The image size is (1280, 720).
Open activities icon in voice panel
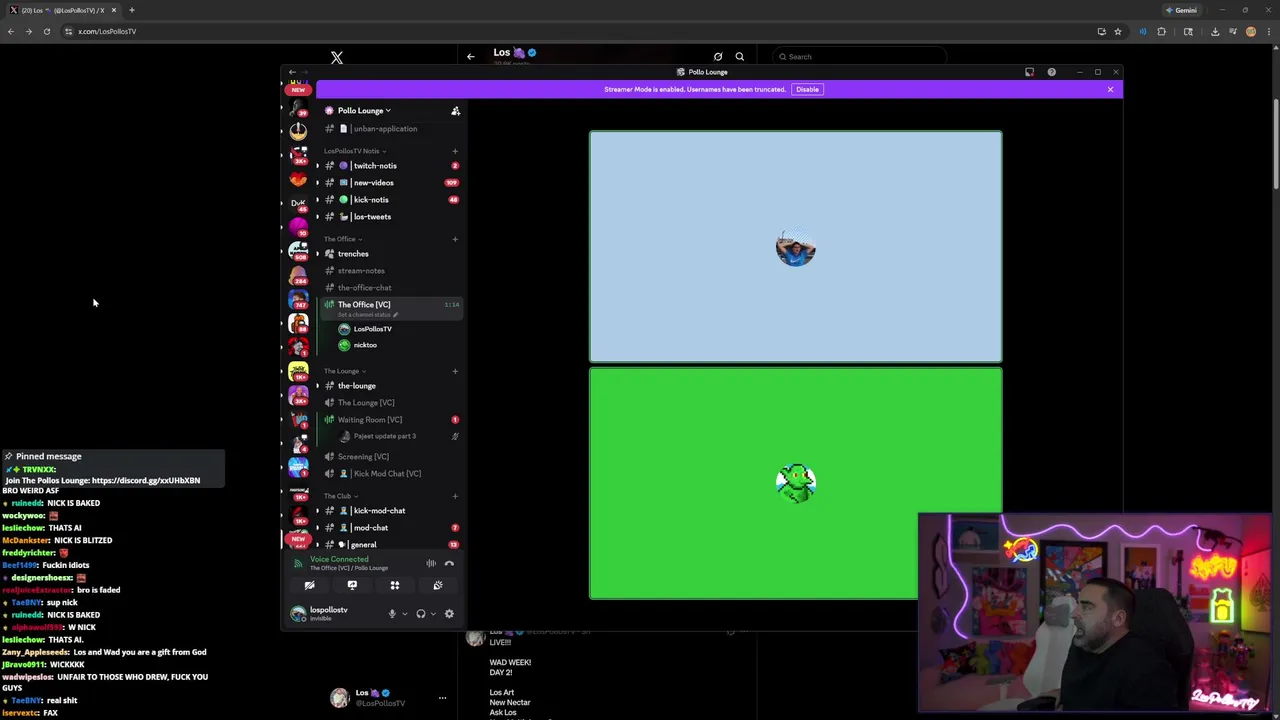pyautogui.click(x=395, y=586)
